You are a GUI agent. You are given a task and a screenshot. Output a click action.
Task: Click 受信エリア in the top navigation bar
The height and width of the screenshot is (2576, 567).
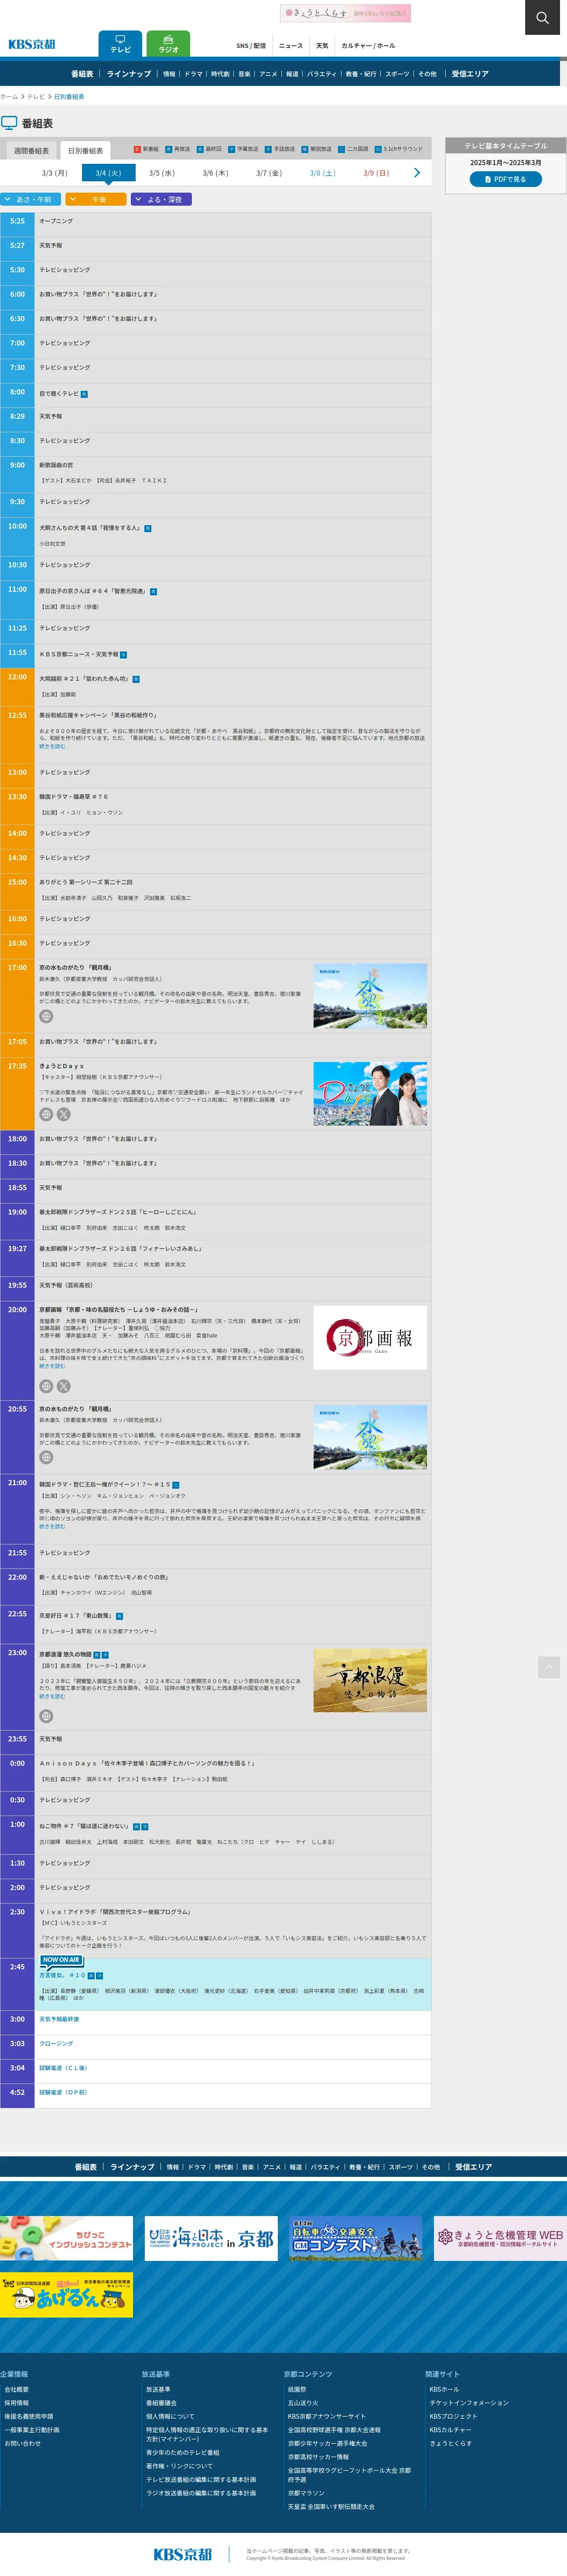coord(470,74)
